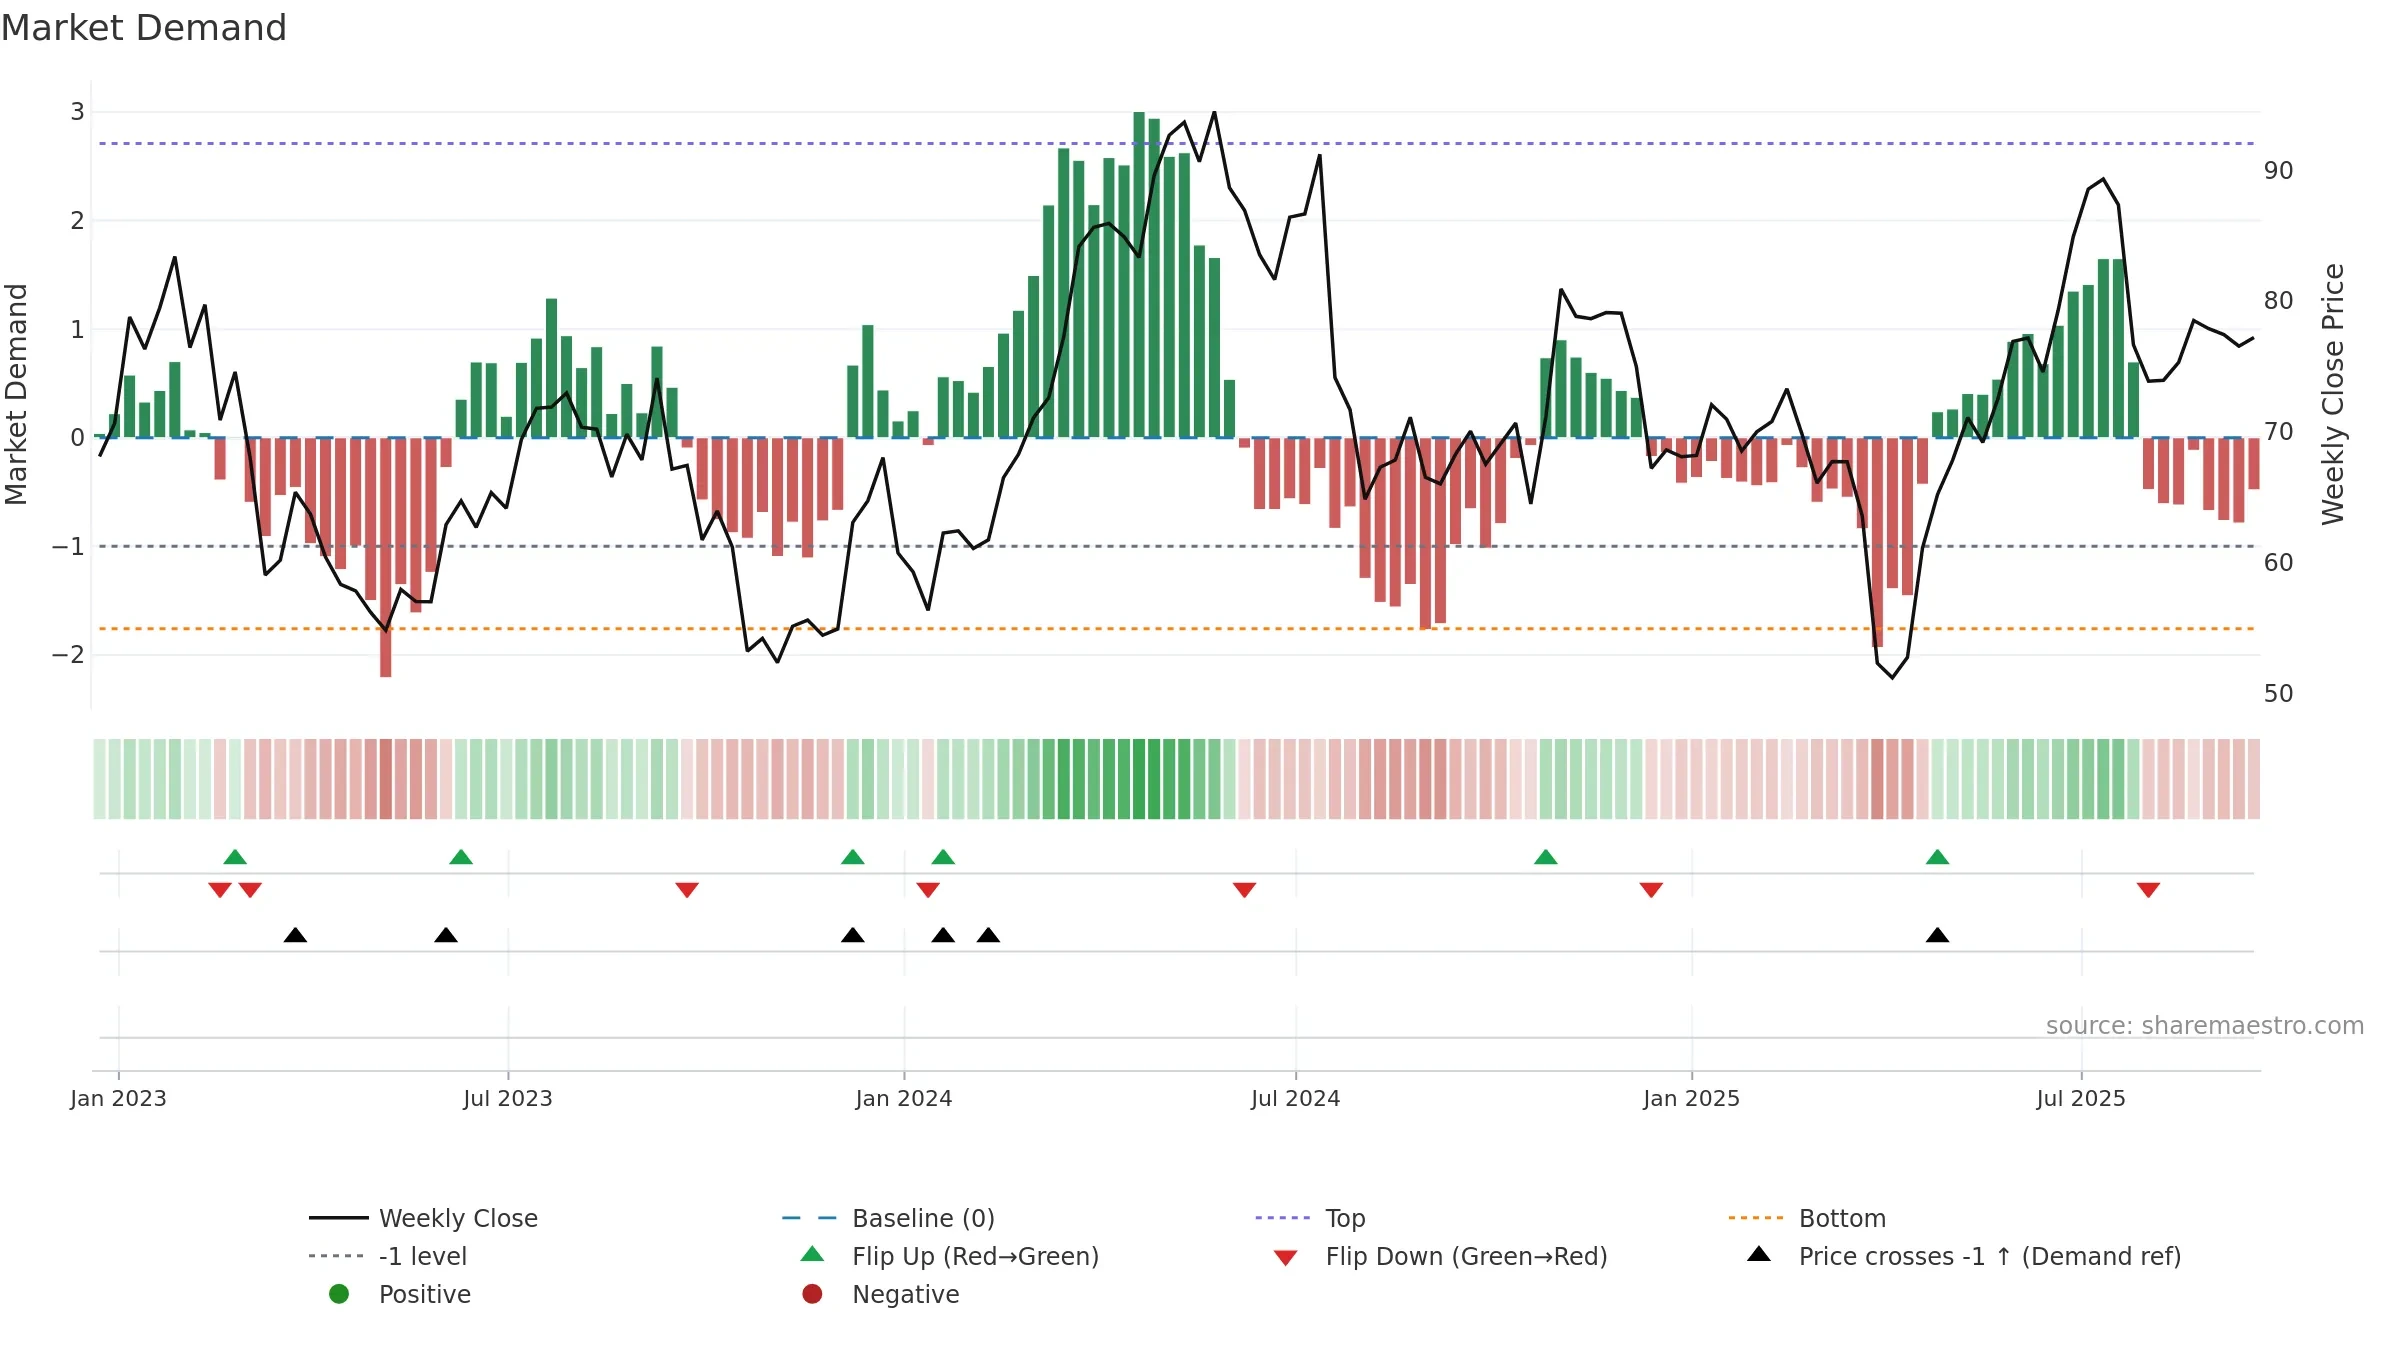This screenshot has width=2400, height=1350.
Task: Click the Weekly Close Price right axis title
Action: tap(2333, 394)
